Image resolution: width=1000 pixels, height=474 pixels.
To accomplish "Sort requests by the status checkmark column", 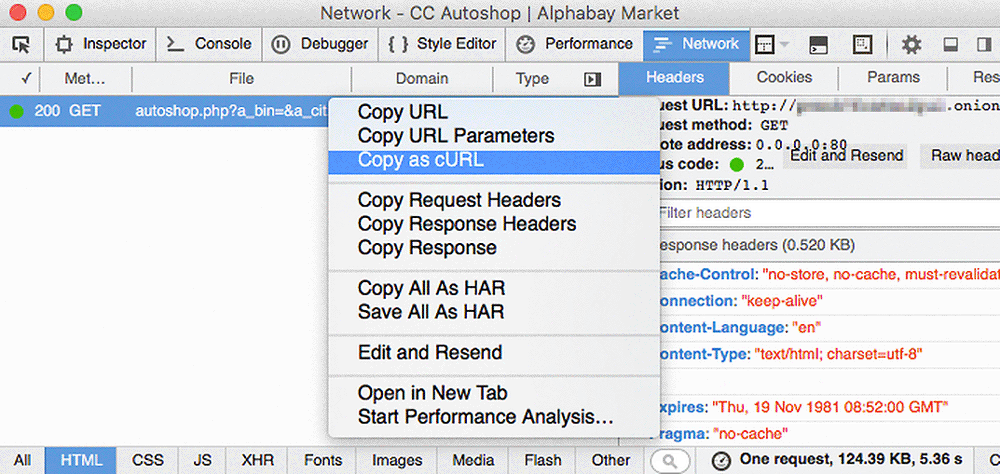I will click(26, 79).
